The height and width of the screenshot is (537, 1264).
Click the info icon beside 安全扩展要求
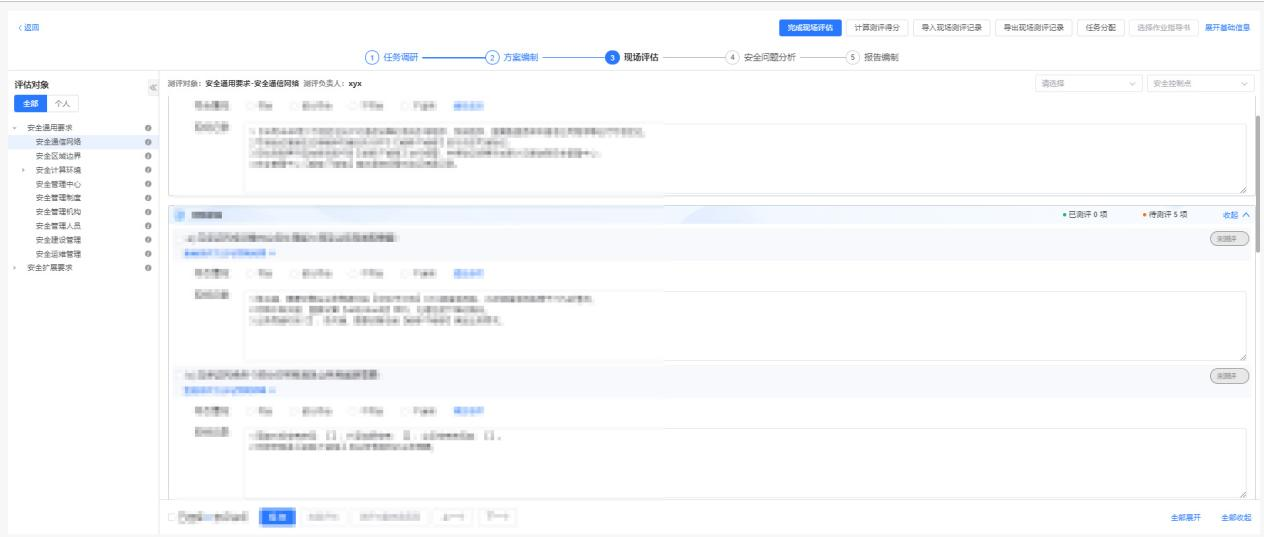pos(148,268)
